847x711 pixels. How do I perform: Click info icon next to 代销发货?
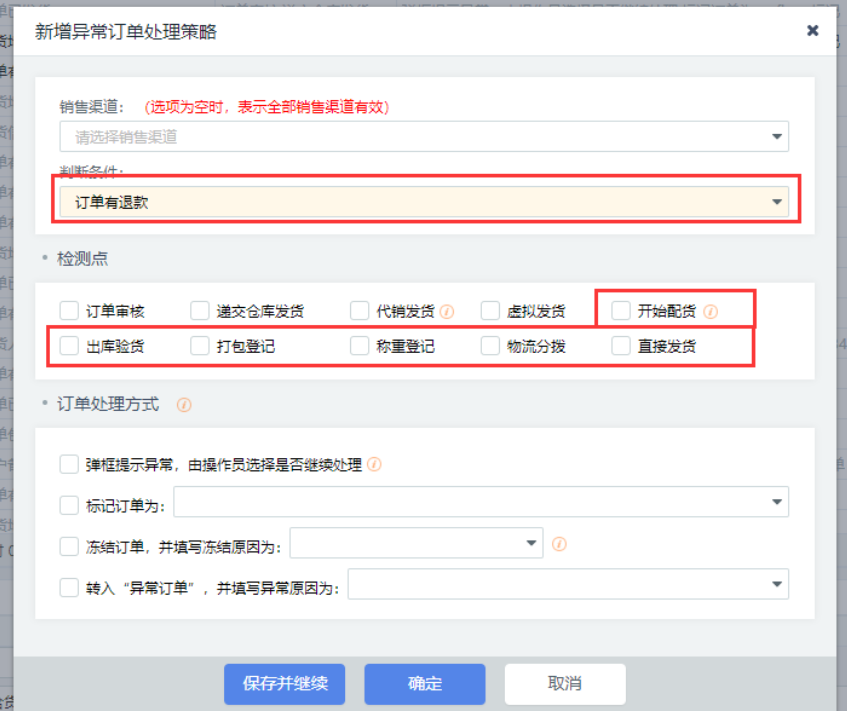[447, 312]
